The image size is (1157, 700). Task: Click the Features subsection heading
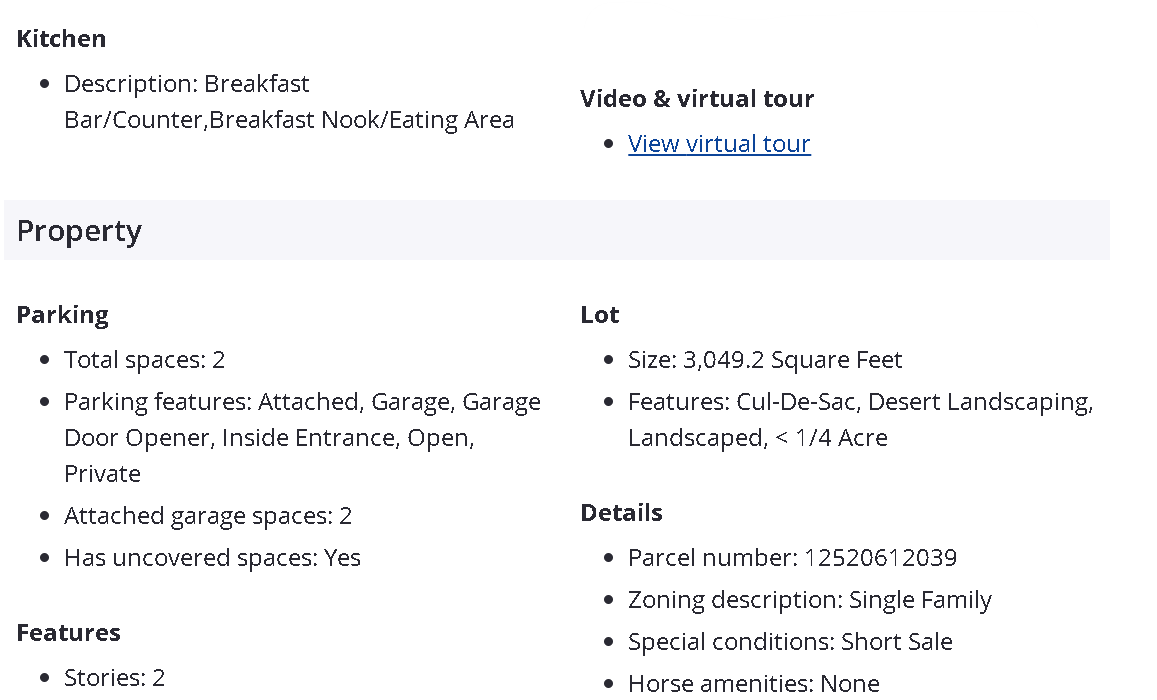[x=69, y=633]
